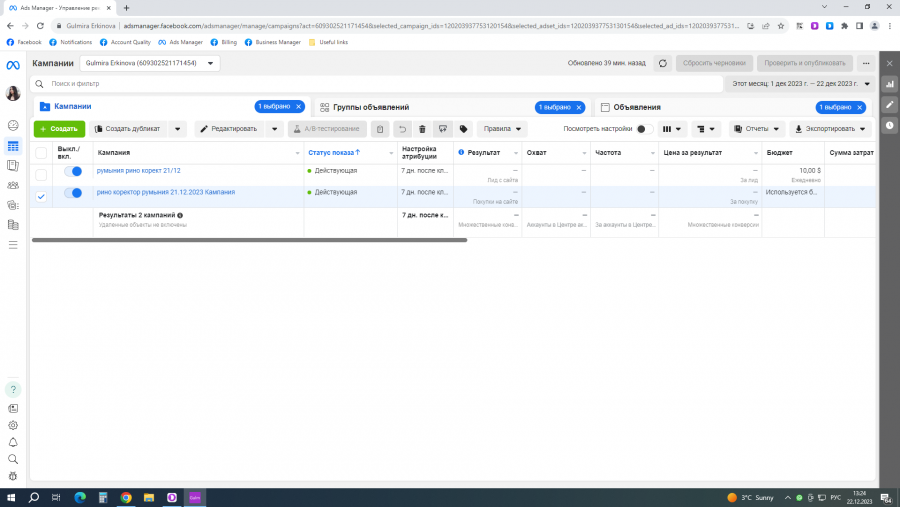Open the Billing bookmark
Viewport: 900px width, 507px height.
point(224,42)
